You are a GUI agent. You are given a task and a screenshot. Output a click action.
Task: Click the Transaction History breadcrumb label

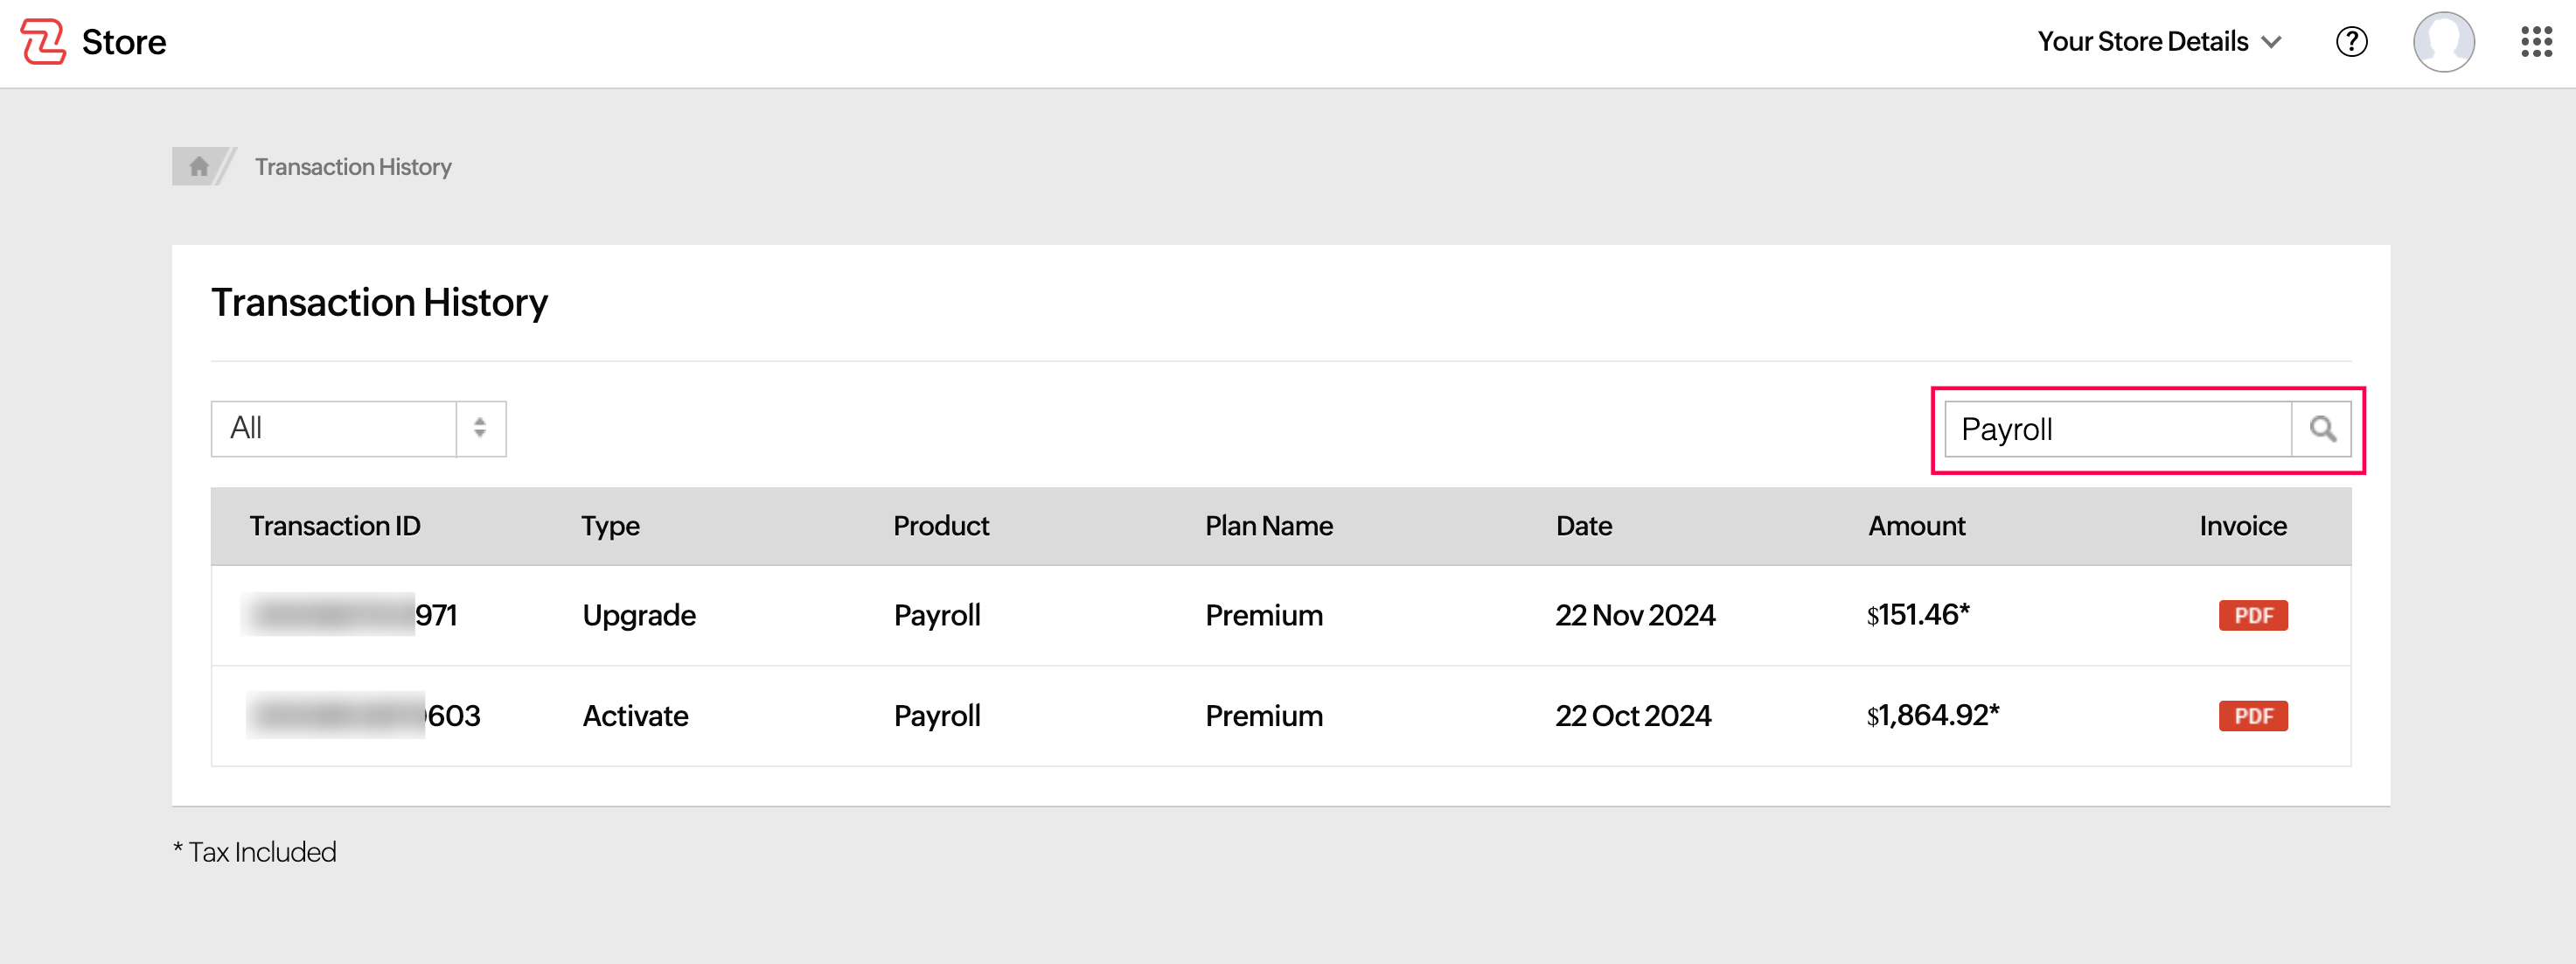(352, 166)
